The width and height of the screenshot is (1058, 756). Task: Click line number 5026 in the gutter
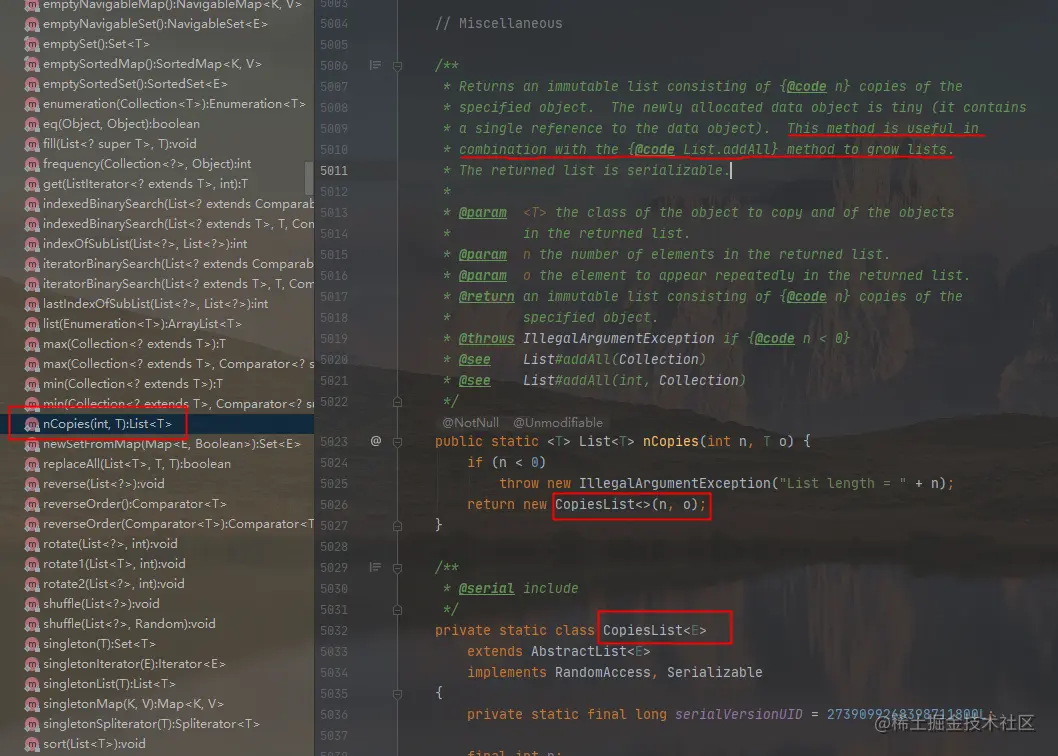click(334, 505)
